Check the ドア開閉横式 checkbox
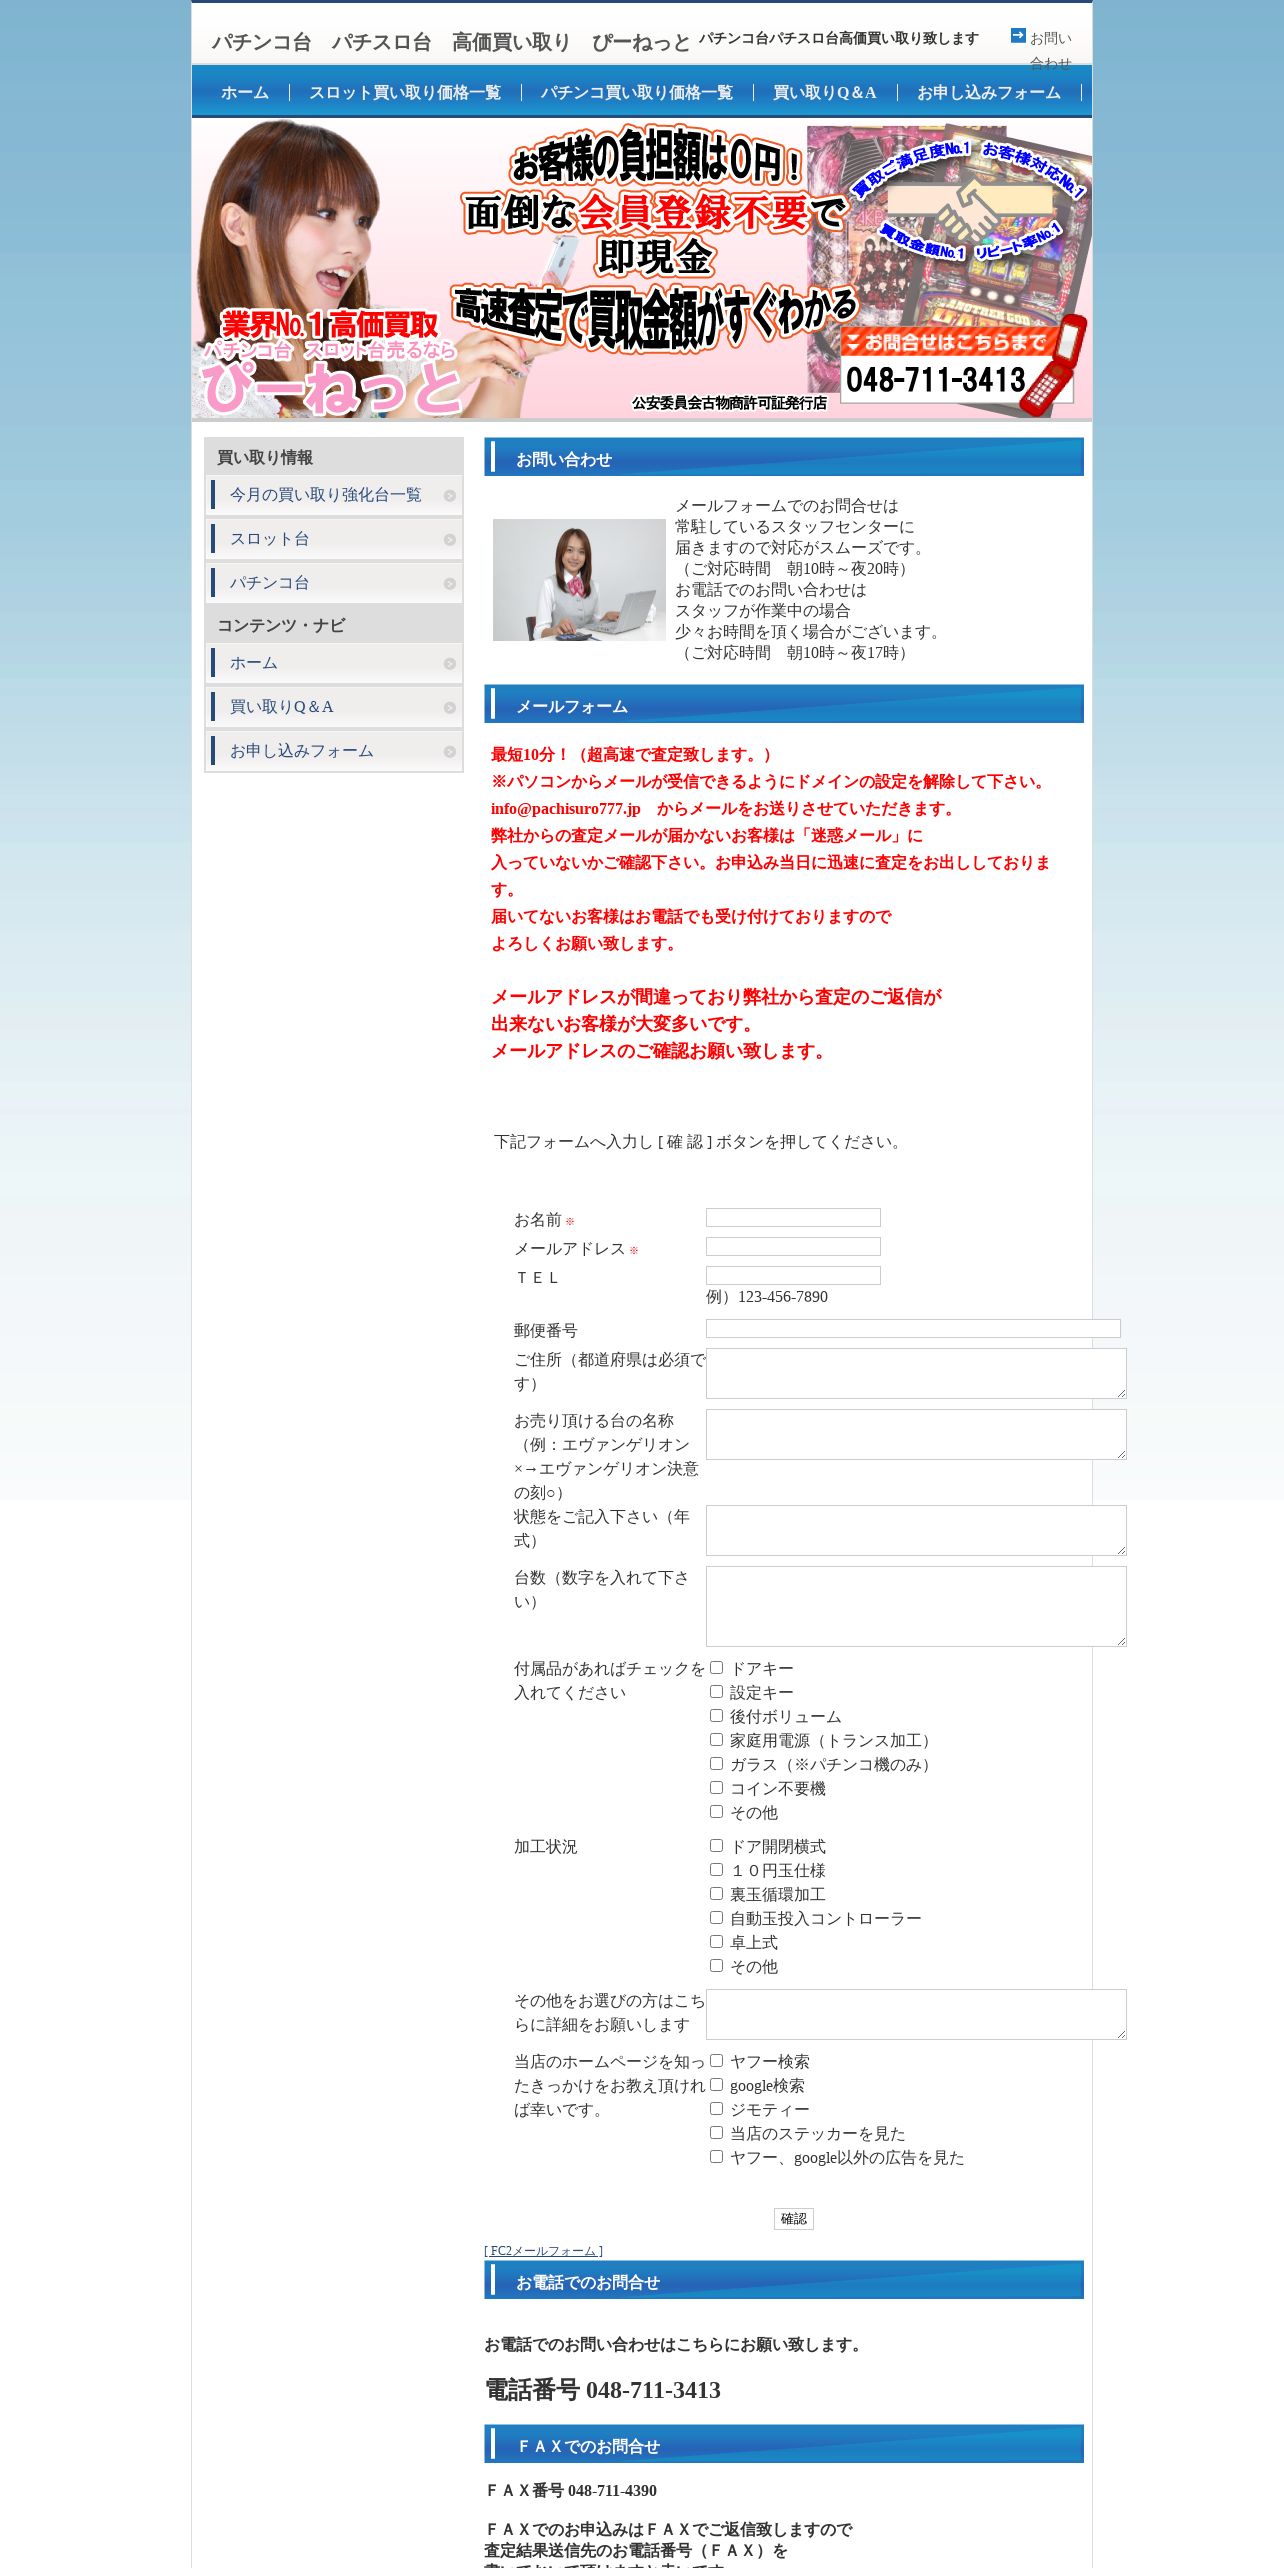The image size is (1284, 2568). pyautogui.click(x=716, y=1845)
